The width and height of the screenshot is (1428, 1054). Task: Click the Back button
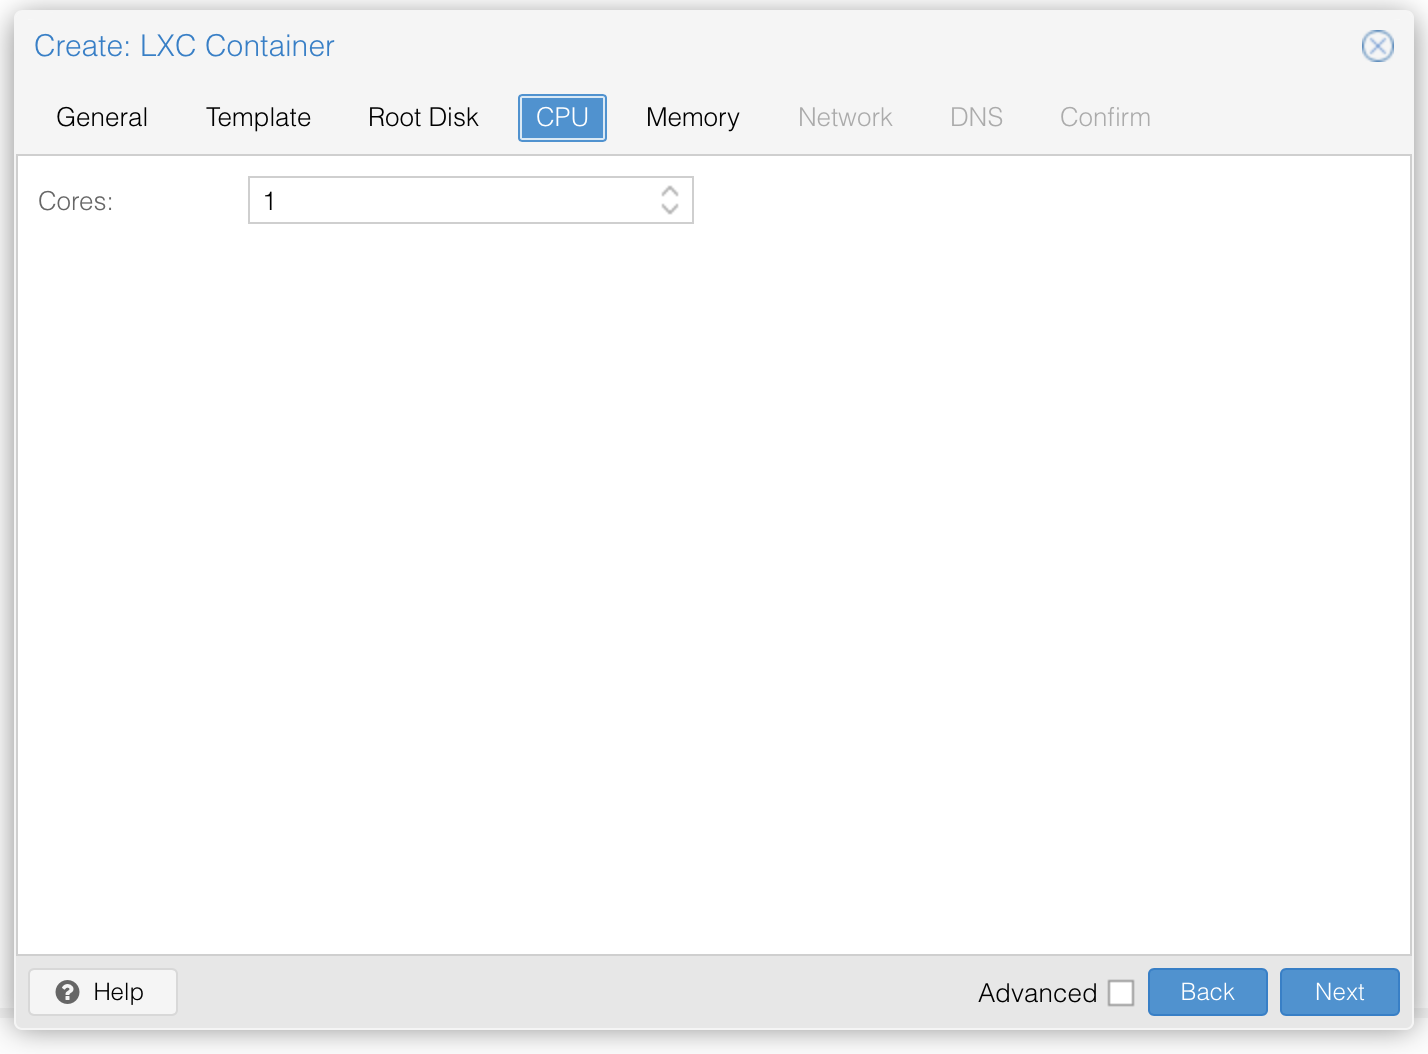point(1207,992)
